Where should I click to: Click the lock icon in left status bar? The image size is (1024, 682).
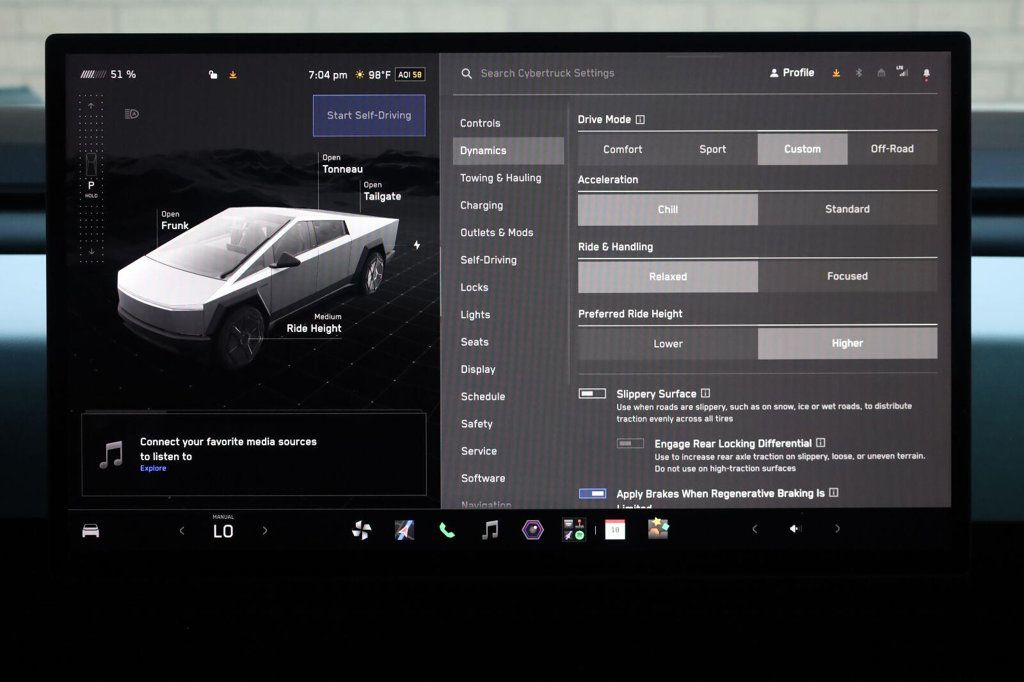point(213,74)
